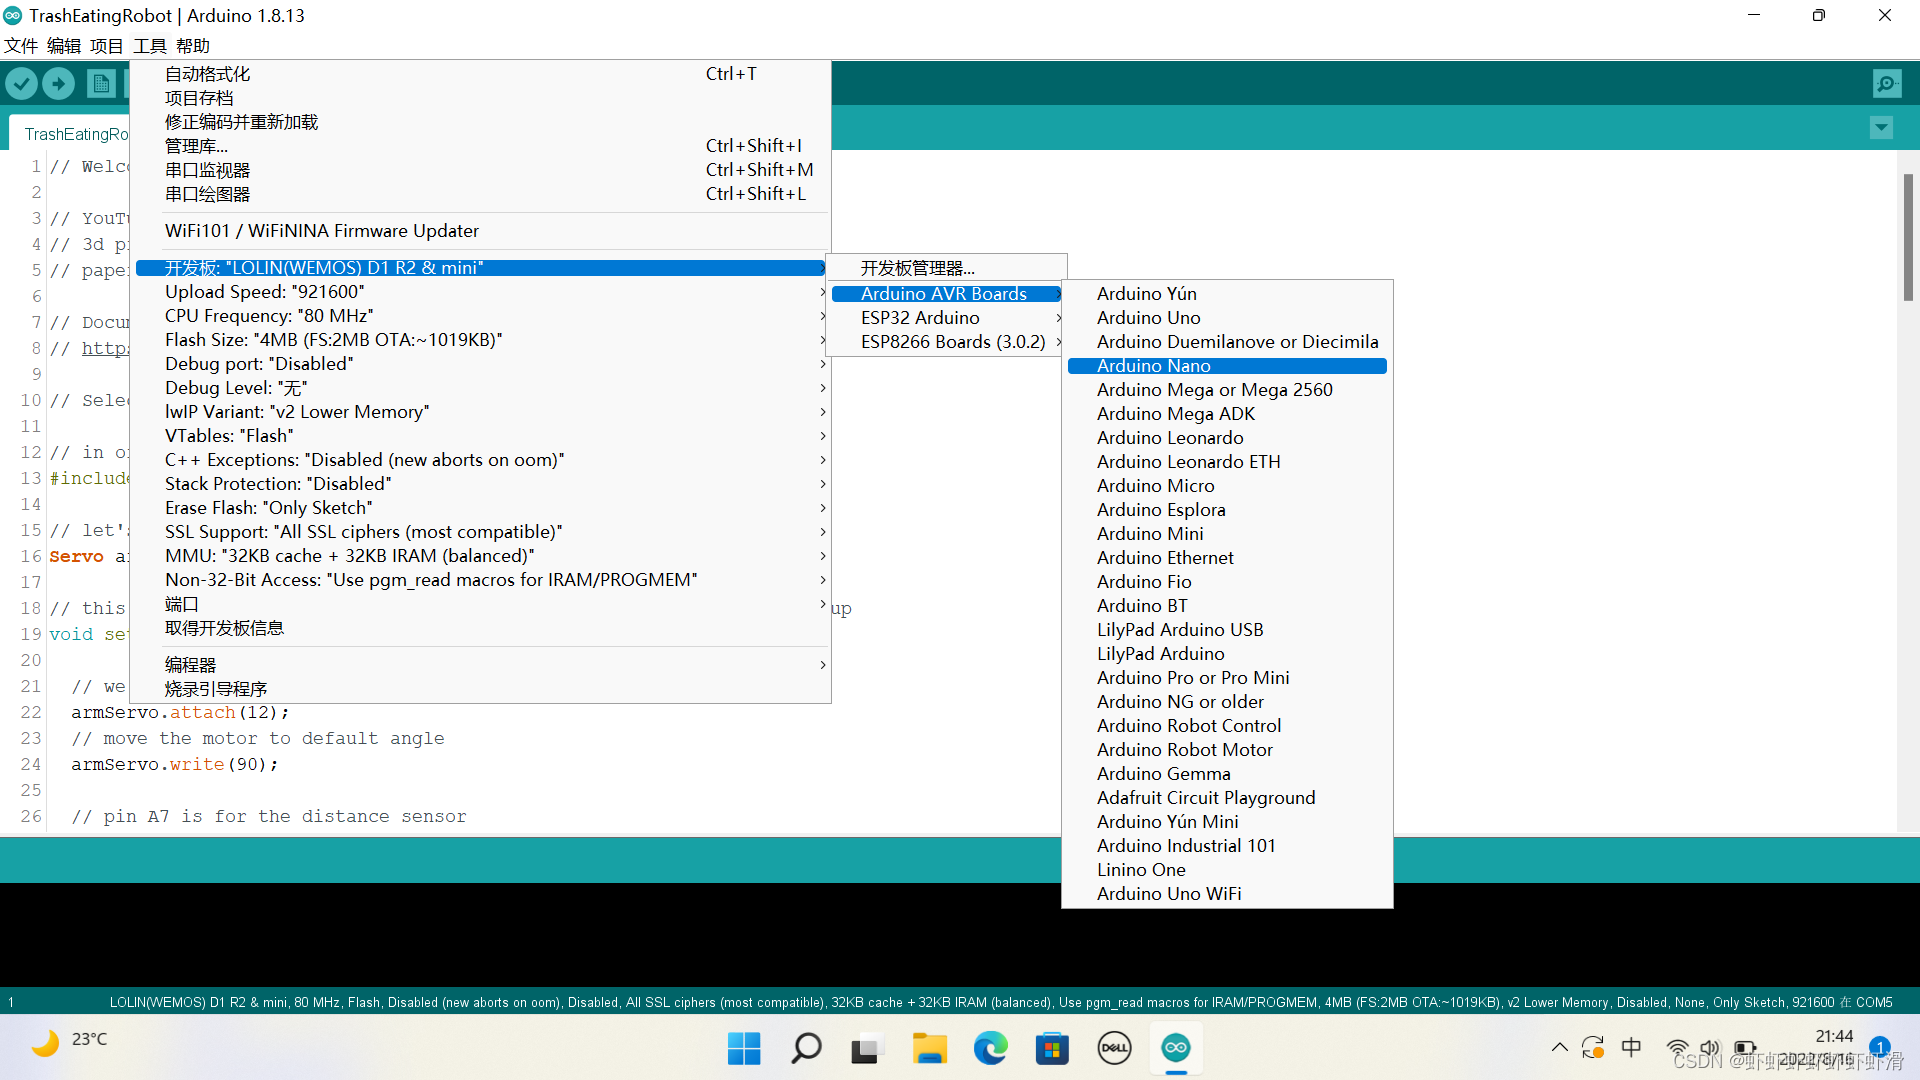
Task: Open the 文件 menu
Action: coord(21,46)
